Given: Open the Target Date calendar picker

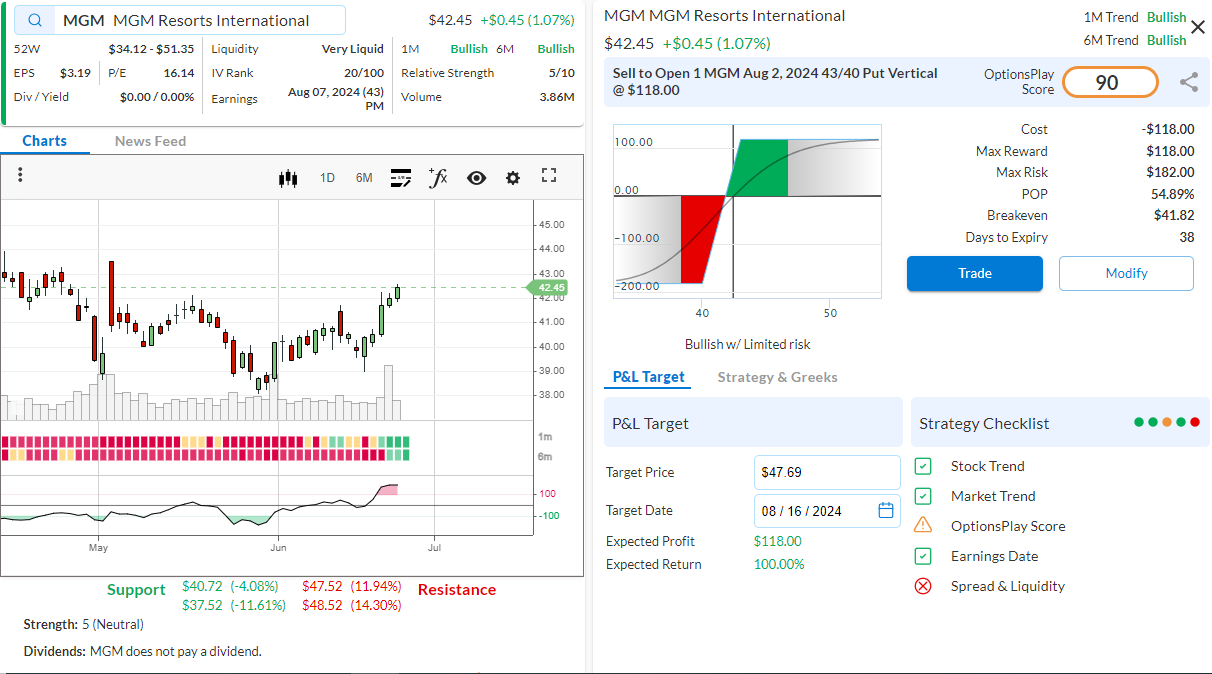Looking at the screenshot, I should [886, 510].
